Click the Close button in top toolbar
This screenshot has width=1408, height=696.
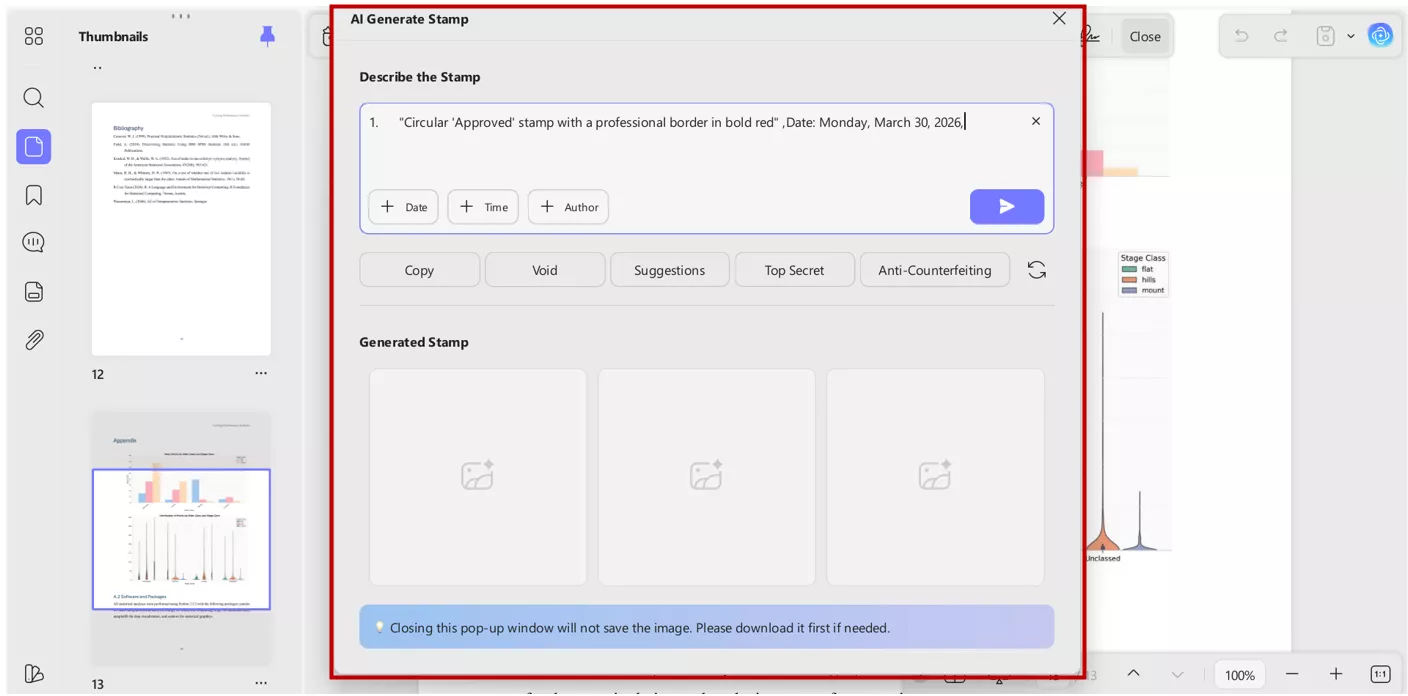[1145, 36]
